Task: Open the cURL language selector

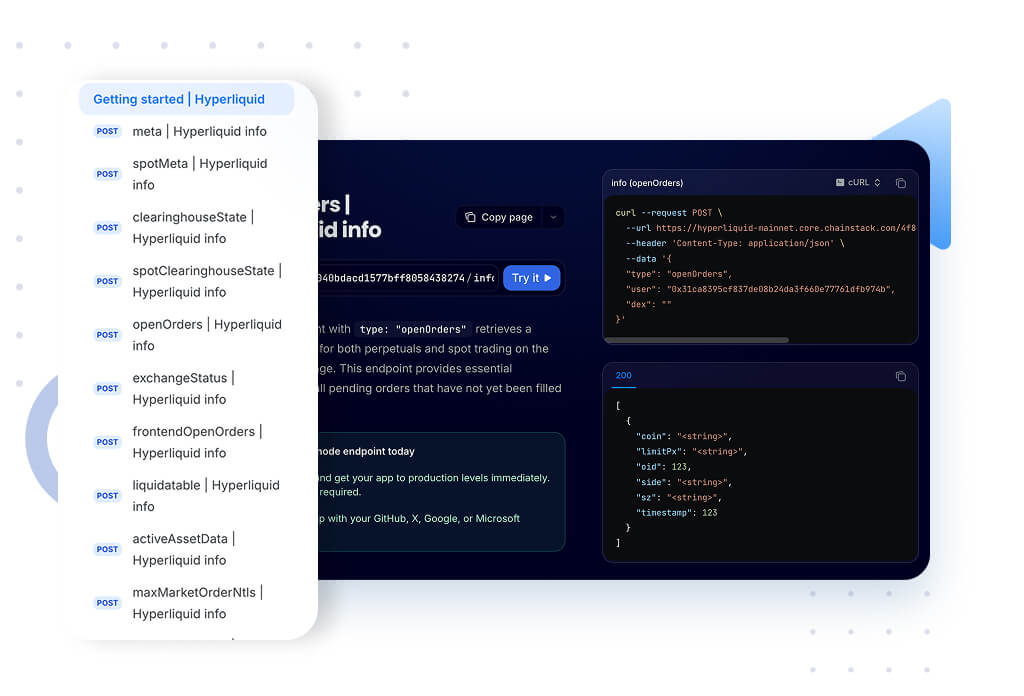Action: (858, 183)
